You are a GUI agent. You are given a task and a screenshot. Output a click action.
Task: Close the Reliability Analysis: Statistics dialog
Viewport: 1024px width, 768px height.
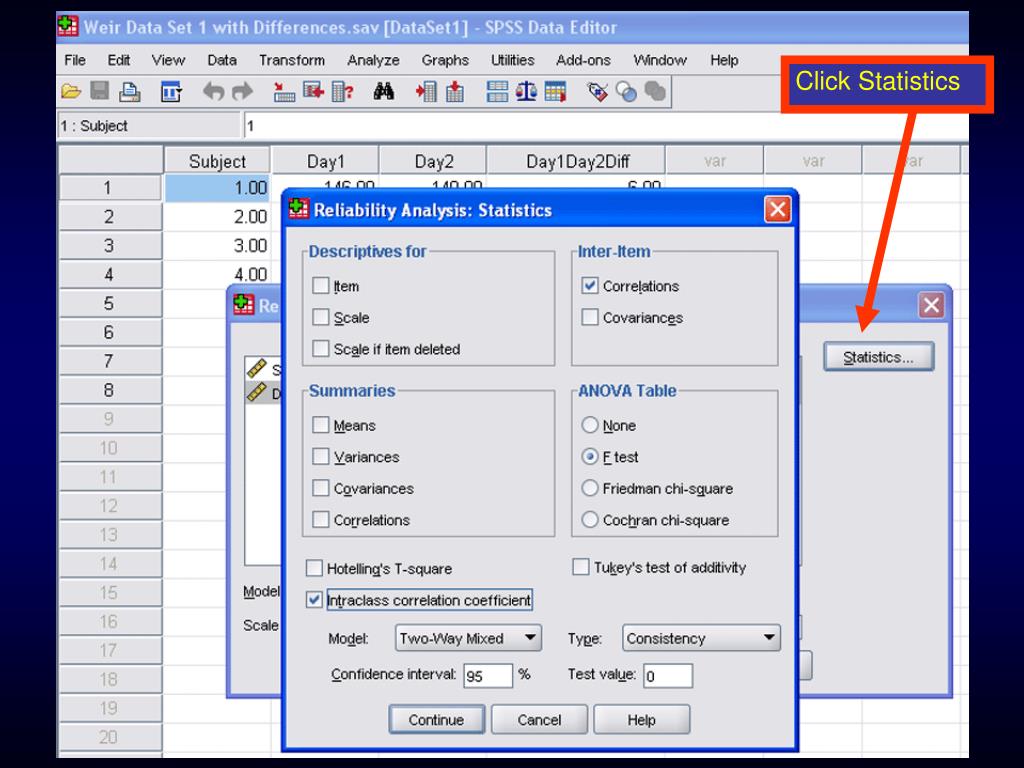coord(777,210)
